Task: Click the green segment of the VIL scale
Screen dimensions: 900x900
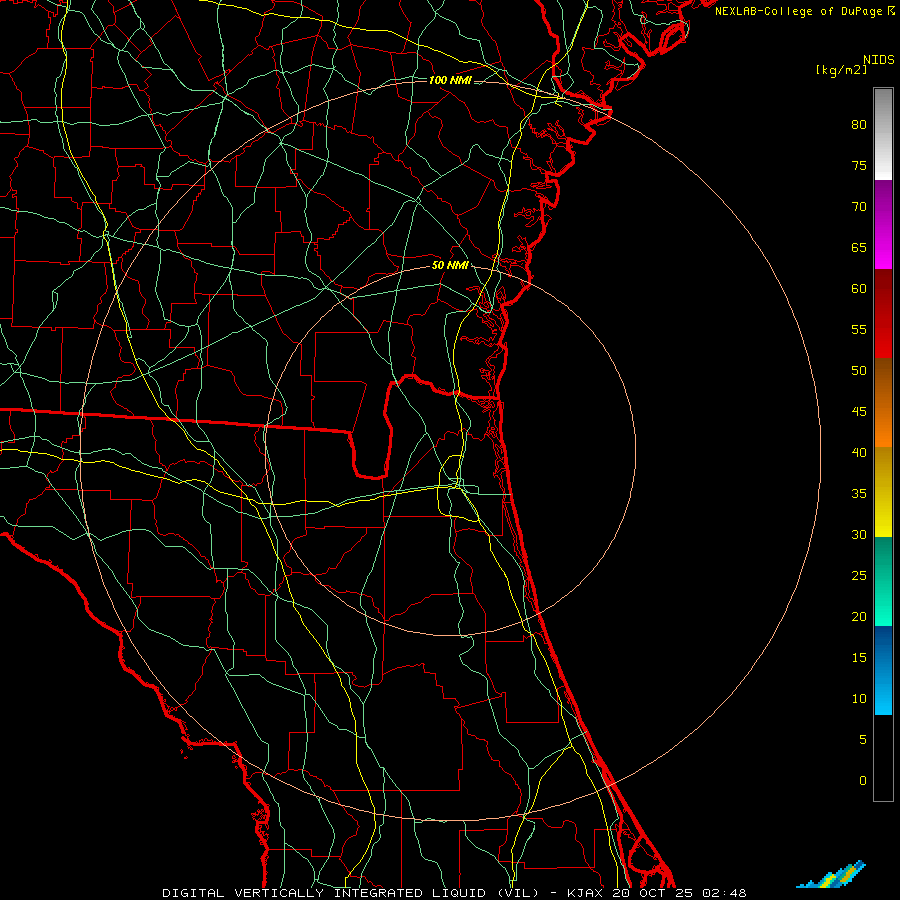Action: pos(883,581)
